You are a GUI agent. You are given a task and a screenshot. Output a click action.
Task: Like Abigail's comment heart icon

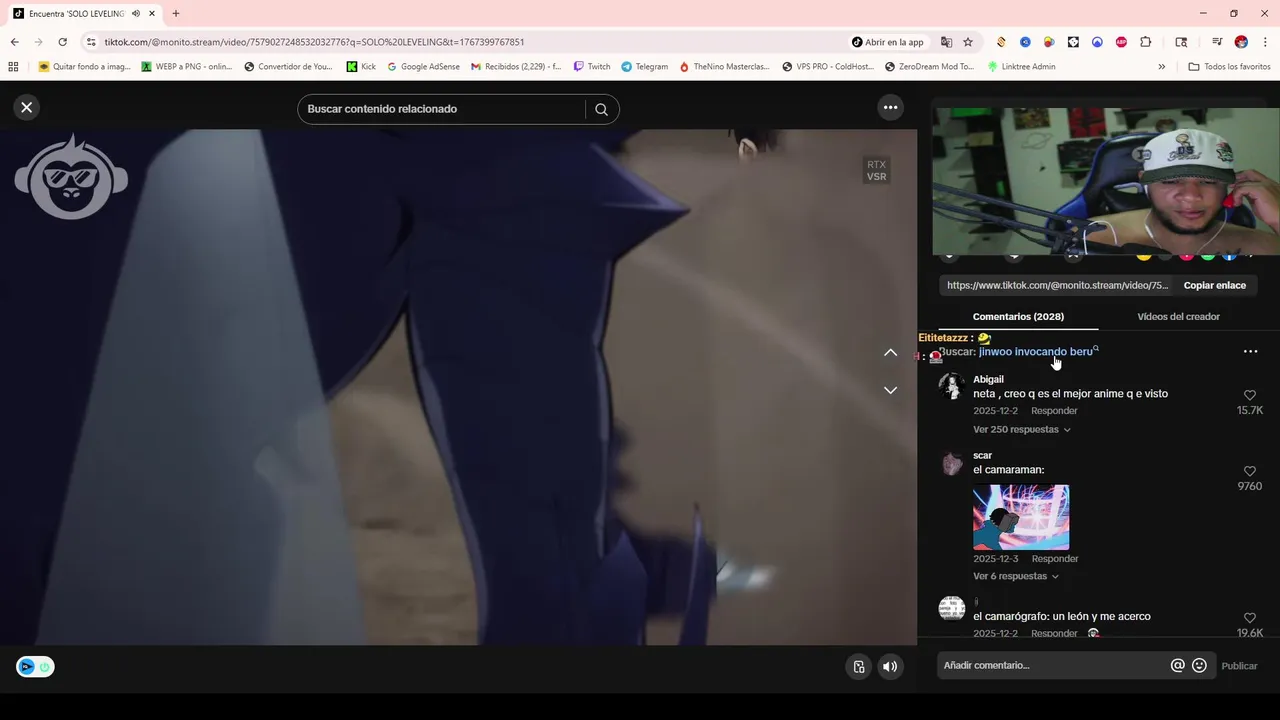[x=1249, y=395]
